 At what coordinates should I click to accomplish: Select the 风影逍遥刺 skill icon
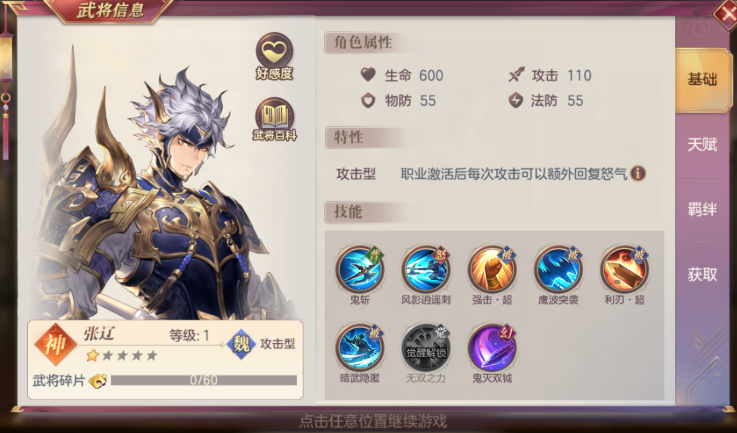point(426,270)
